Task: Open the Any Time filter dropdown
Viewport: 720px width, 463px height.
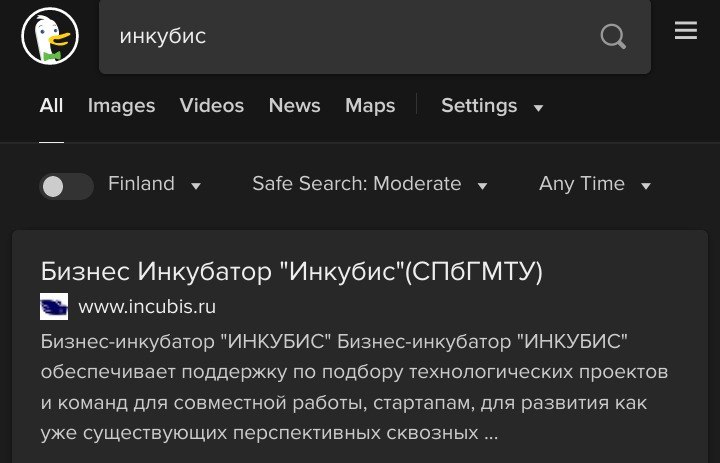Action: 595,184
